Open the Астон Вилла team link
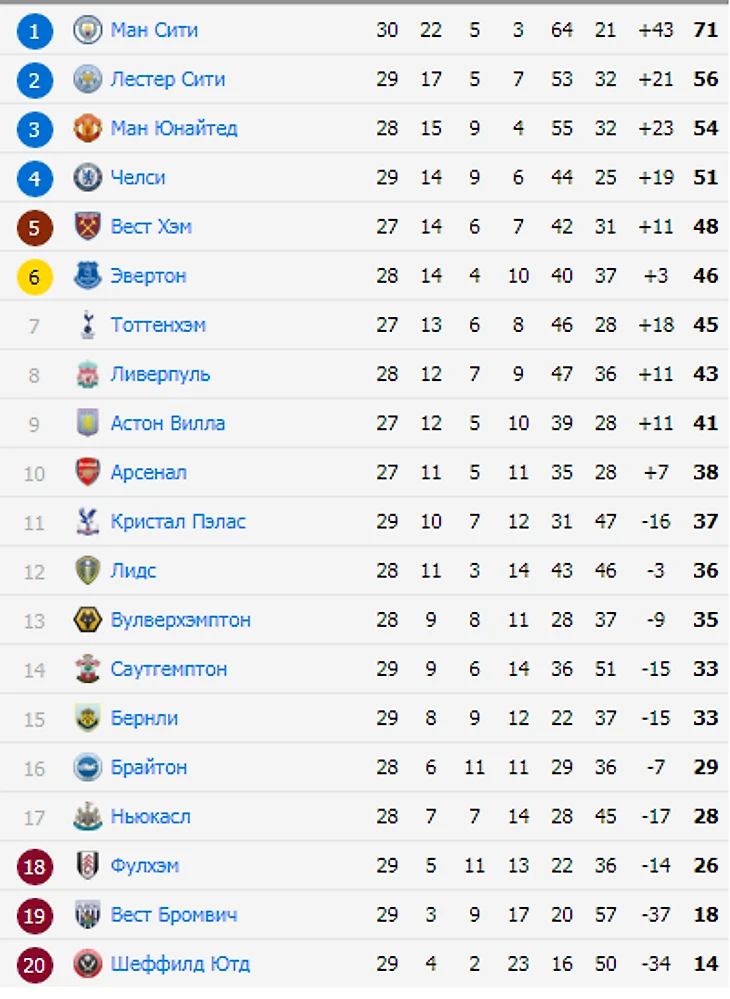 tap(167, 423)
